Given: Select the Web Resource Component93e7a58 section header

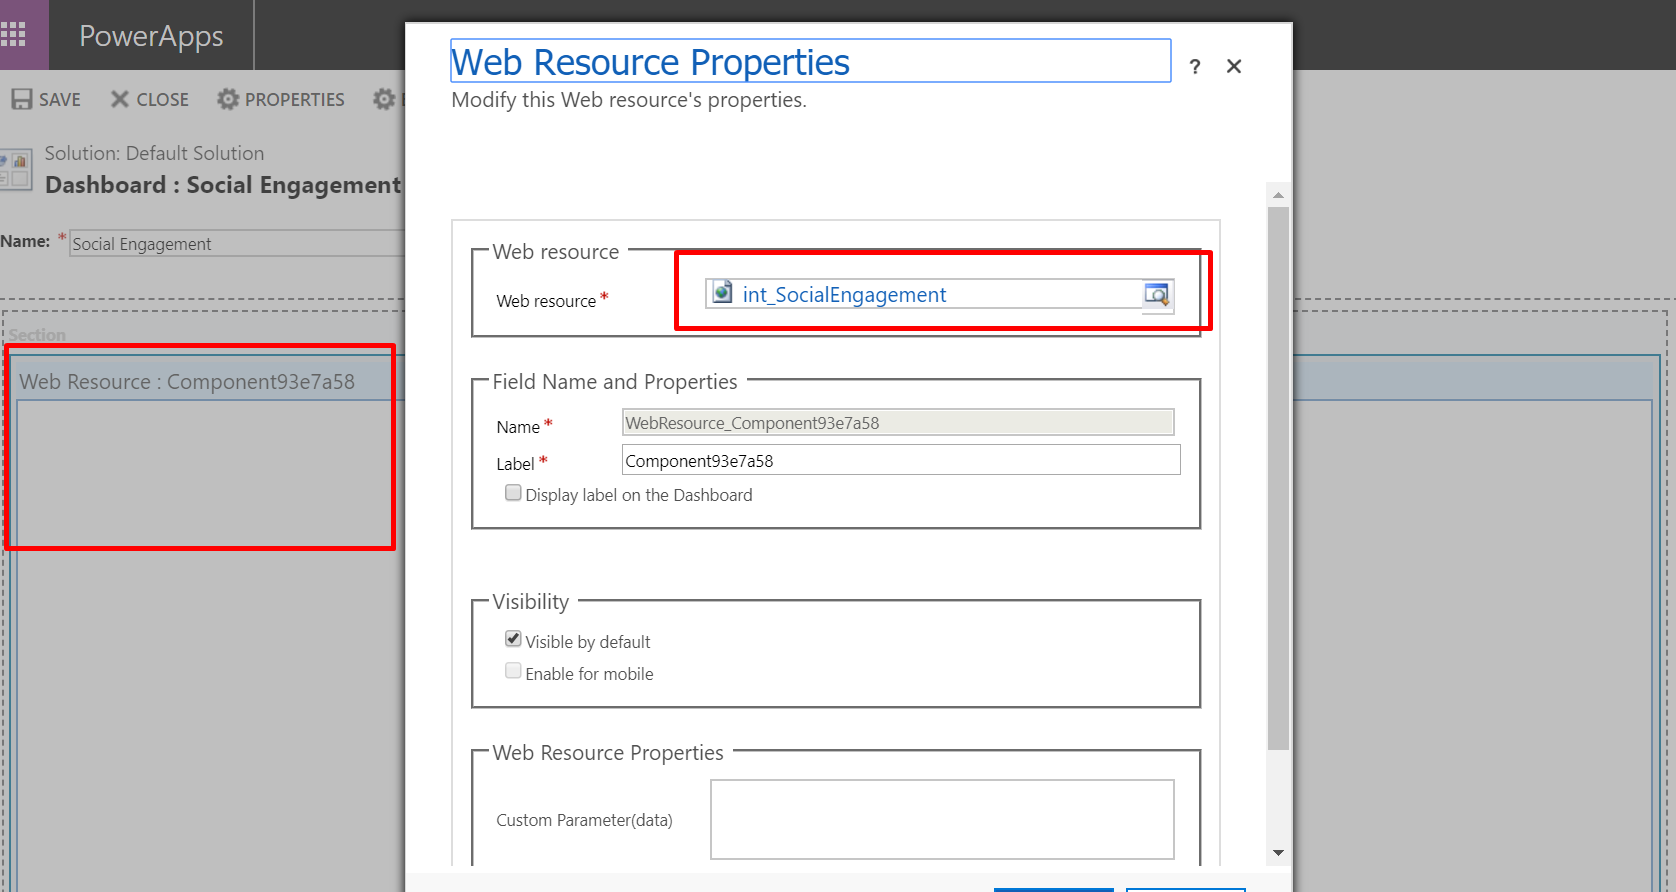Looking at the screenshot, I should pyautogui.click(x=187, y=382).
